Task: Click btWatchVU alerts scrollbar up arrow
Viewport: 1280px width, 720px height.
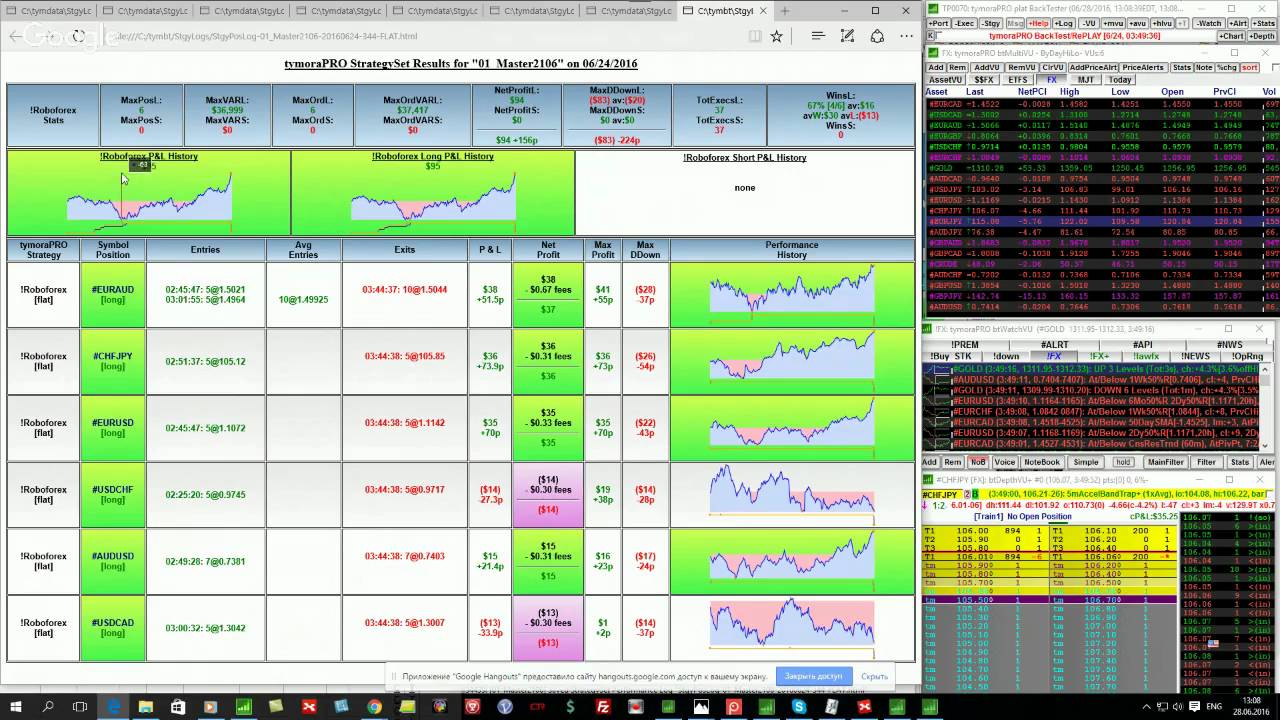Action: [x=1265, y=370]
